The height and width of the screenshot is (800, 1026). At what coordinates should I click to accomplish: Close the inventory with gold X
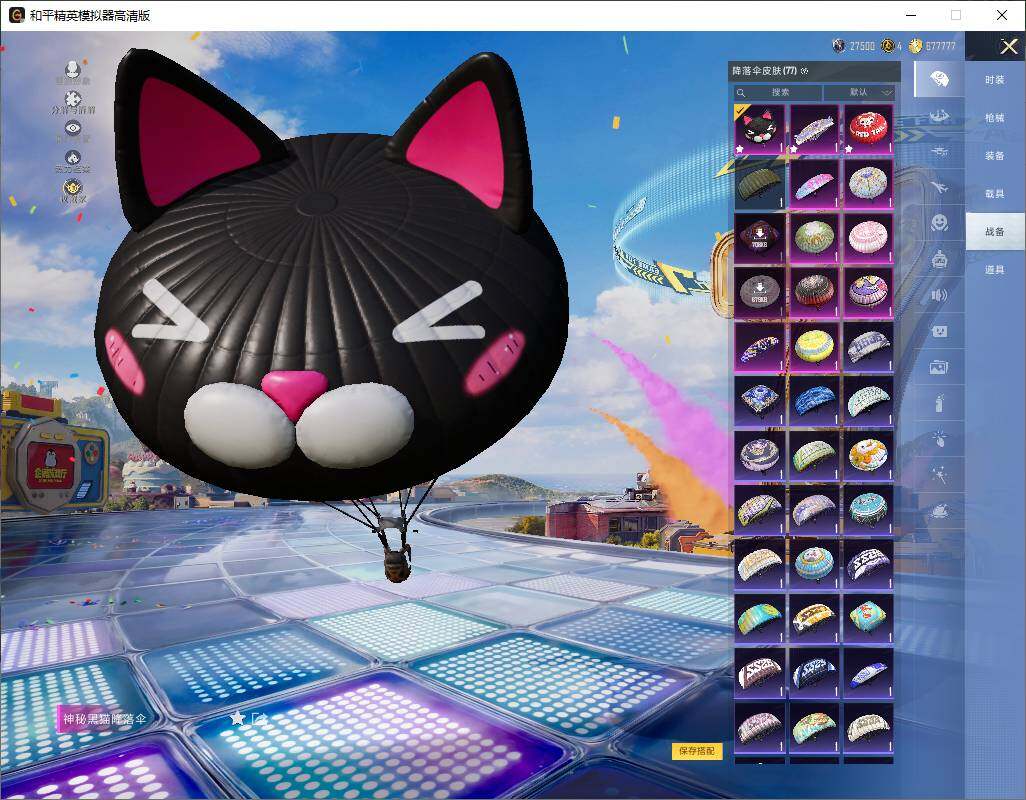pos(1008,46)
